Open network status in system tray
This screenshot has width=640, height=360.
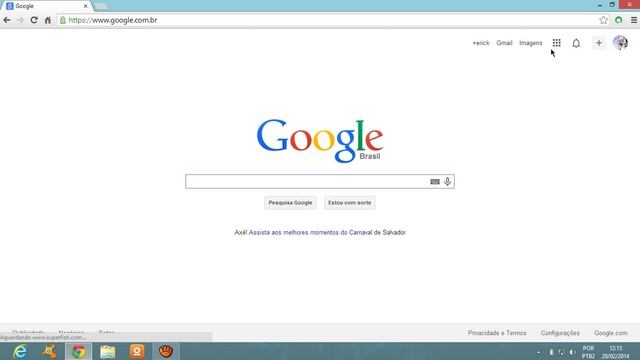[x=561, y=352]
